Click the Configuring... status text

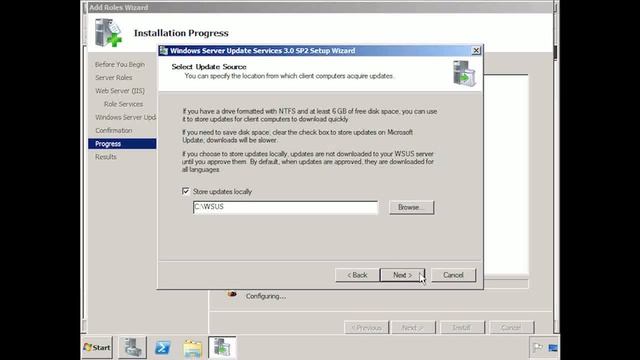(266, 296)
